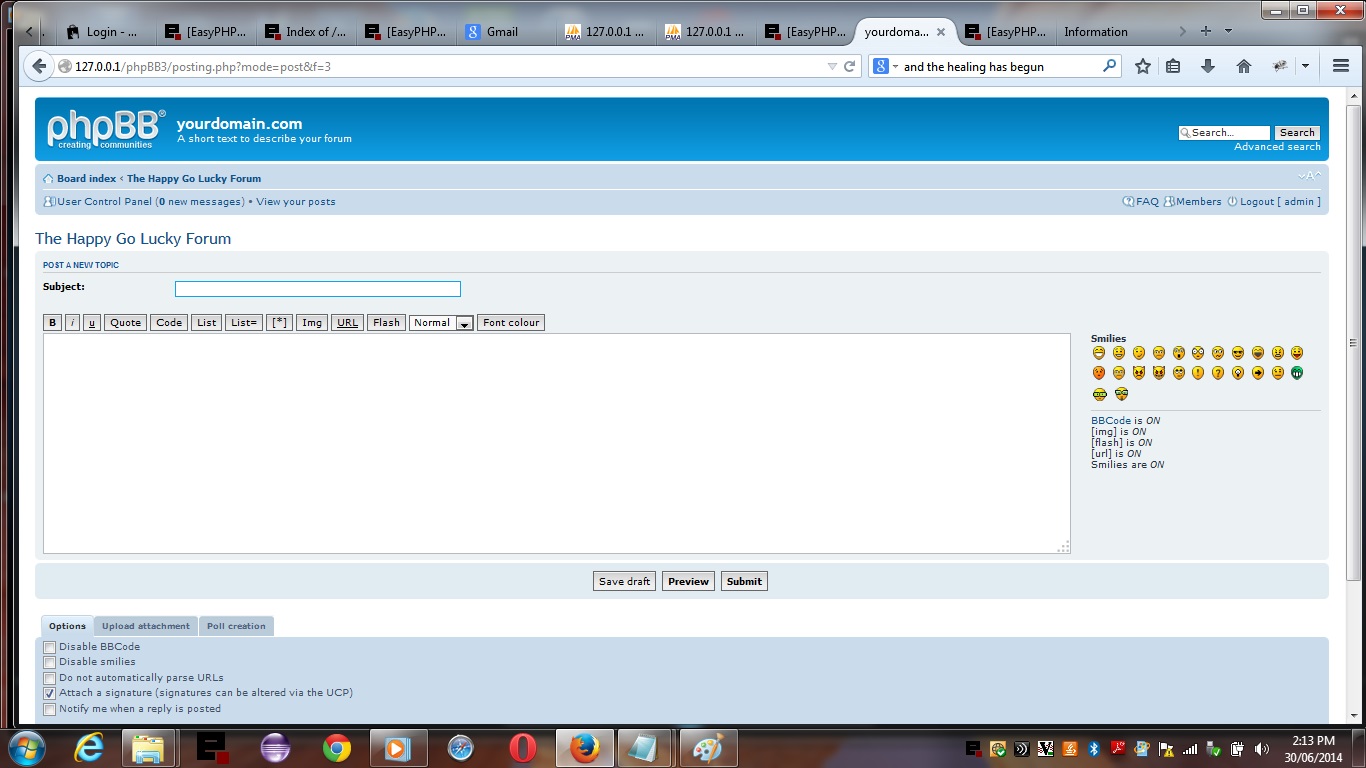Viewport: 1366px width, 768px height.
Task: Go to Firefox home page icon
Action: click(1244, 66)
